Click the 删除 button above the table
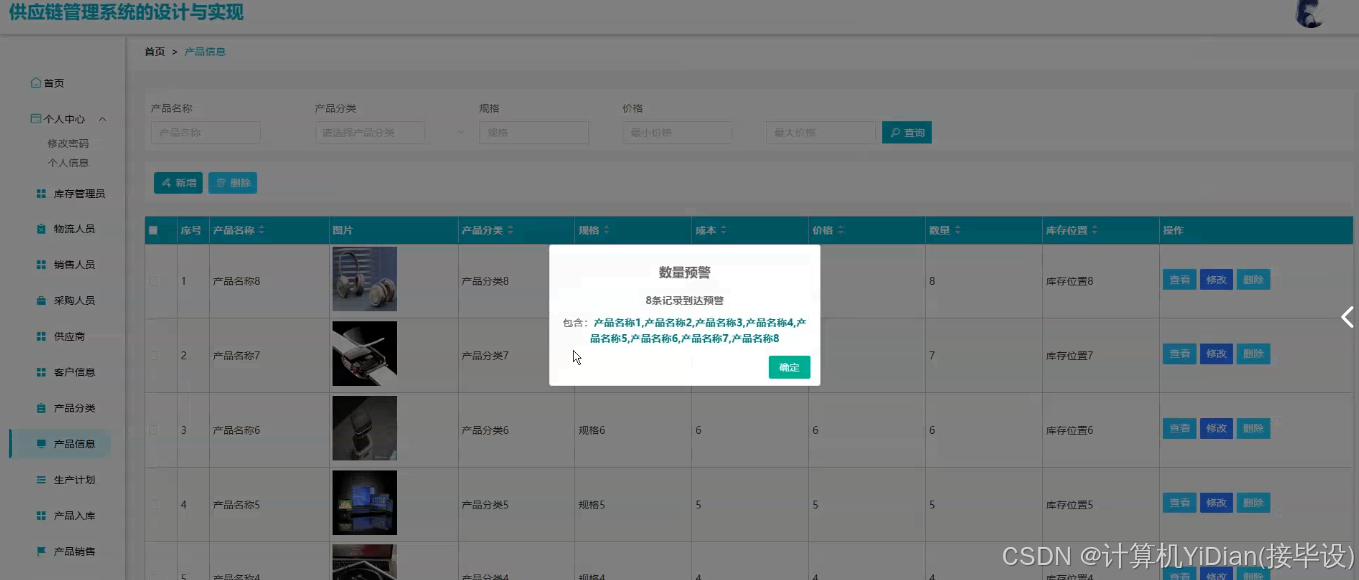 pyautogui.click(x=232, y=183)
